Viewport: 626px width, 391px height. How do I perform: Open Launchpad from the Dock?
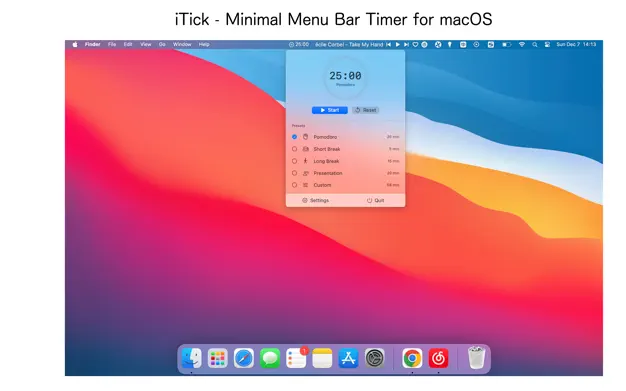point(218,358)
